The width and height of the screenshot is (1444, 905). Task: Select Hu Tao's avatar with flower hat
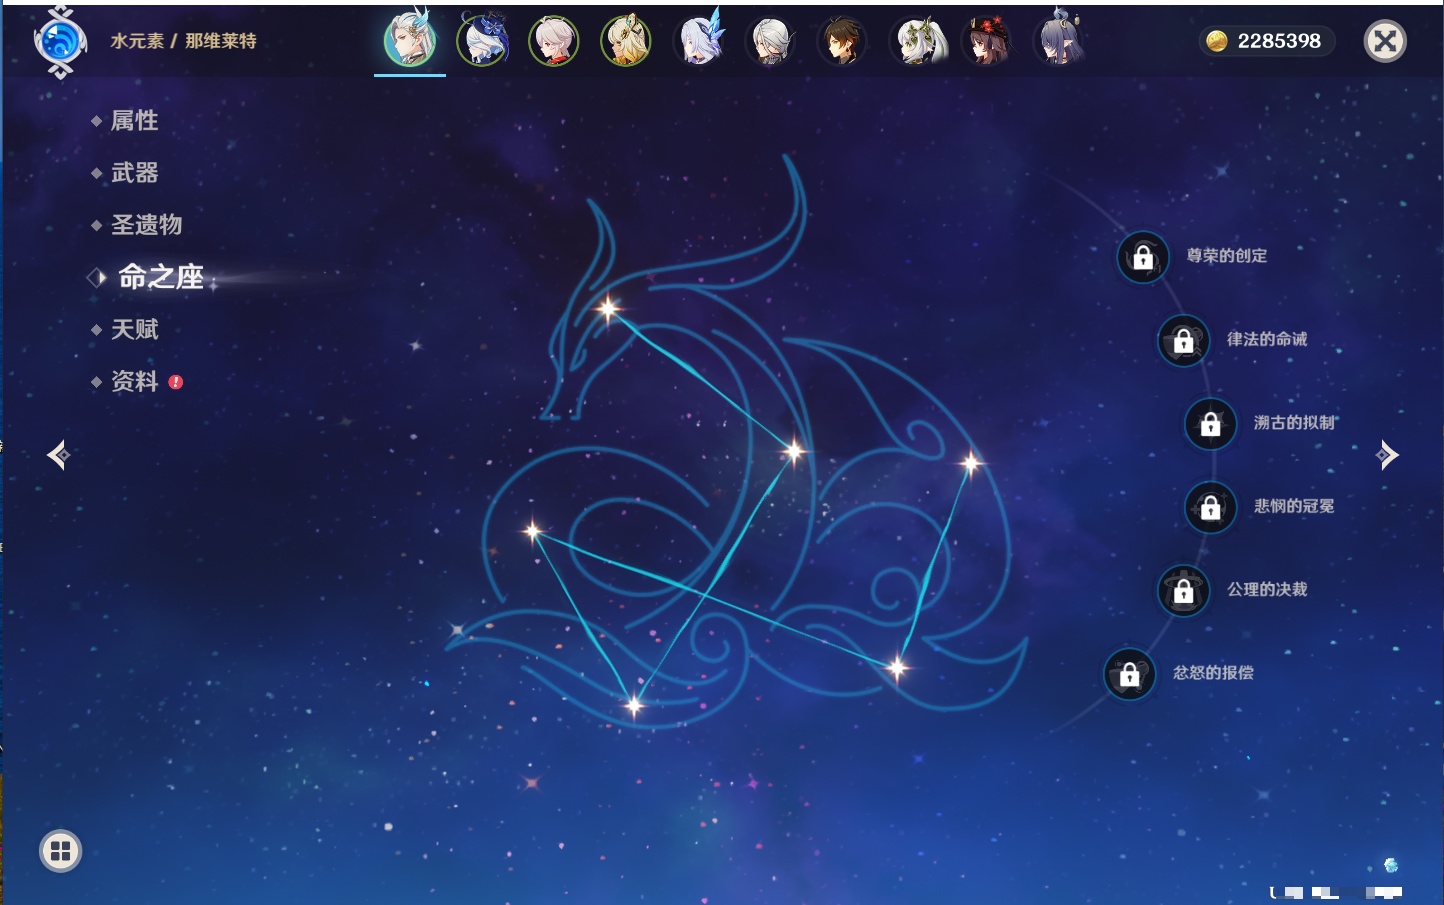pyautogui.click(x=987, y=41)
